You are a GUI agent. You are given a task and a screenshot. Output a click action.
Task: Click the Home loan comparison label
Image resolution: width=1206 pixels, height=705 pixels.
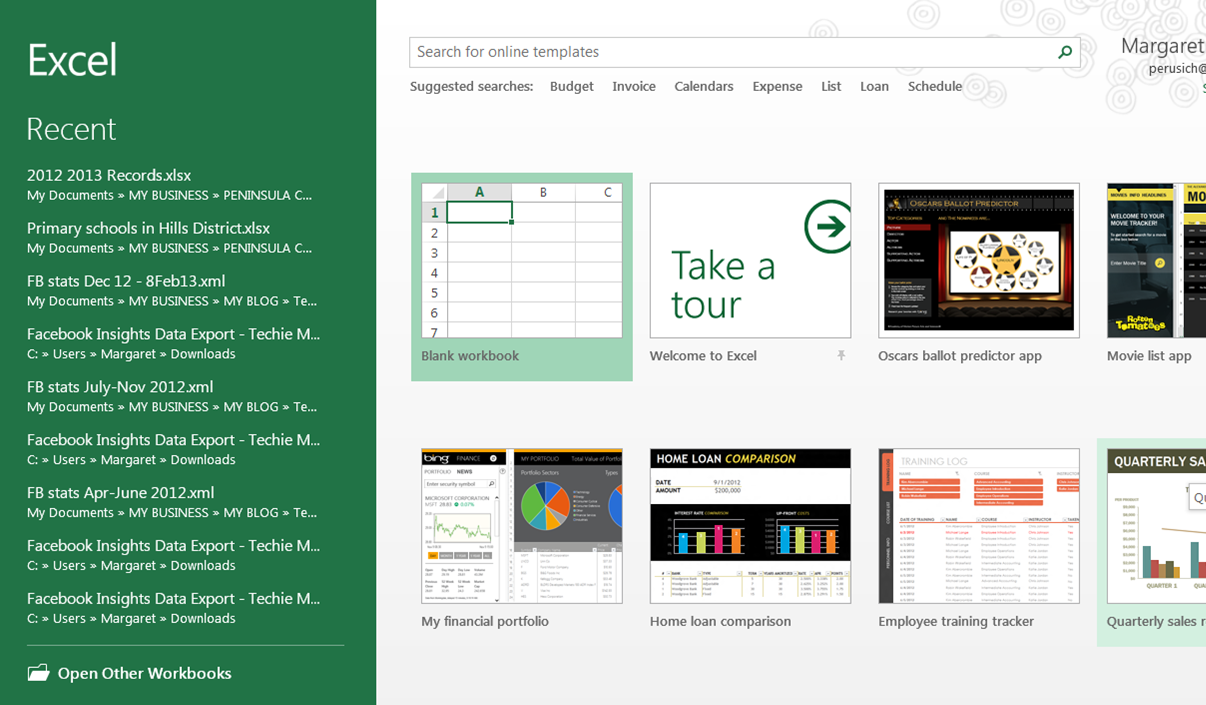[x=720, y=622]
